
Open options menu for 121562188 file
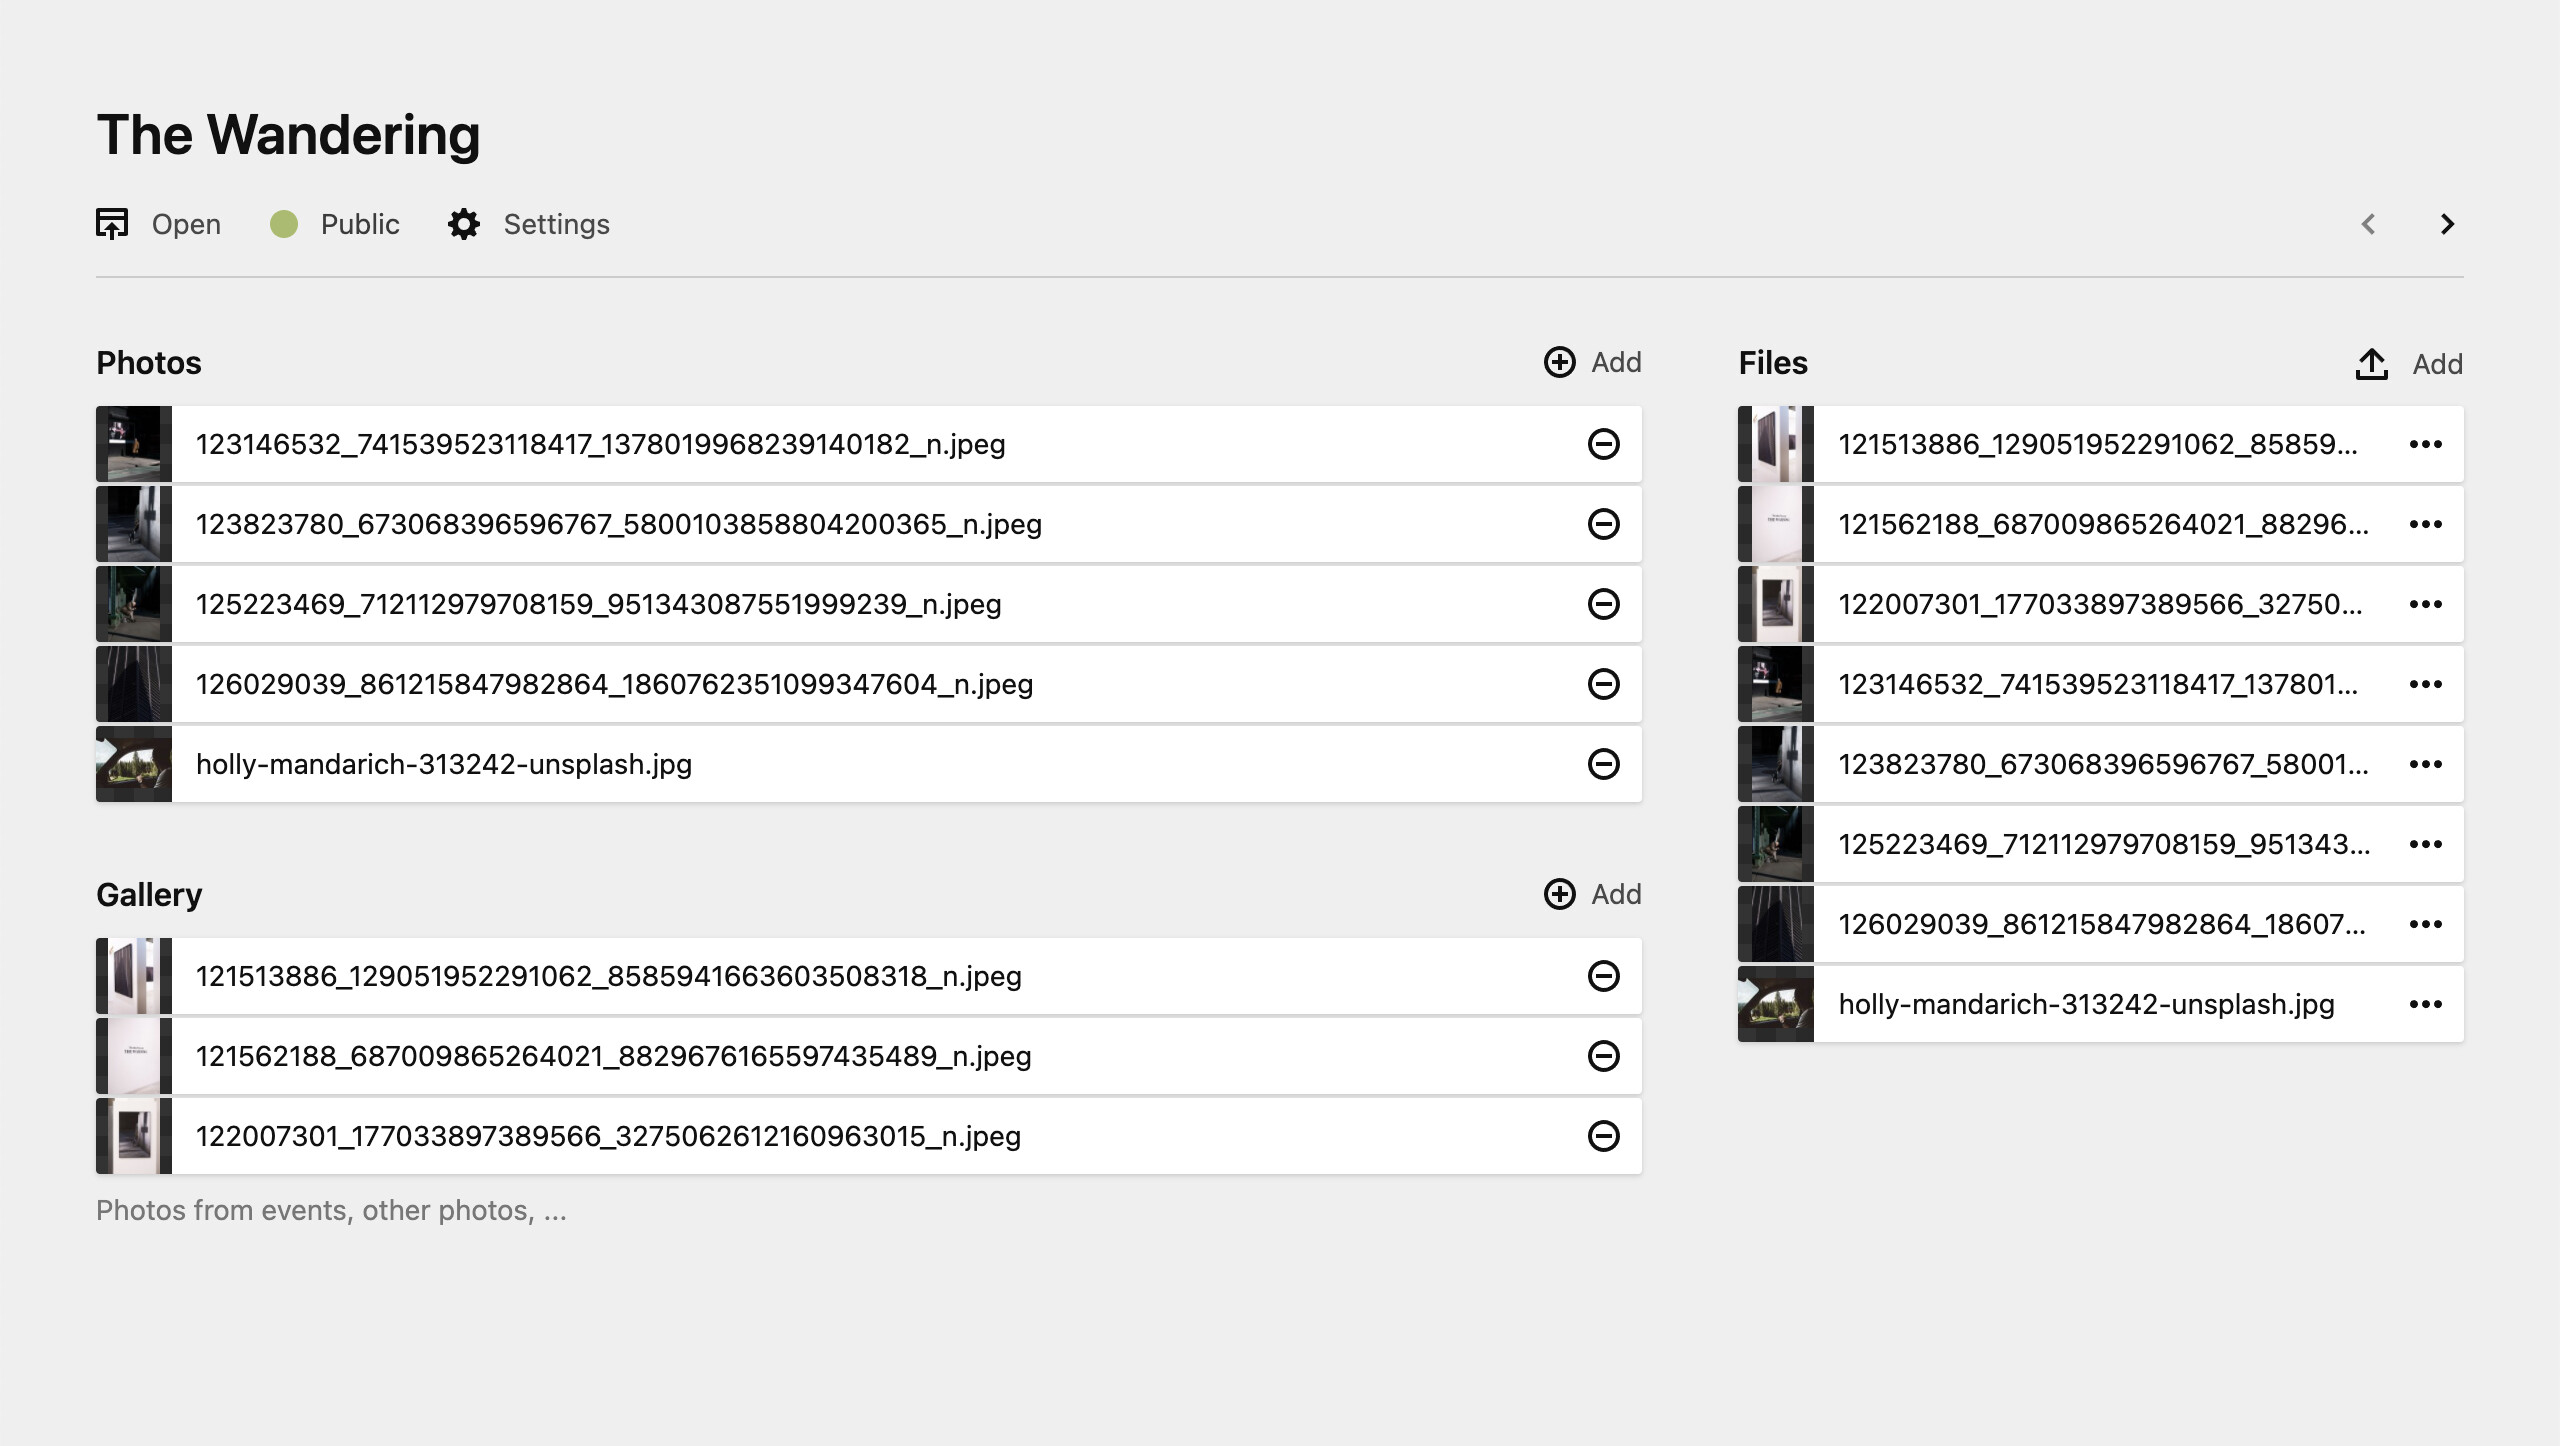pyautogui.click(x=2426, y=524)
